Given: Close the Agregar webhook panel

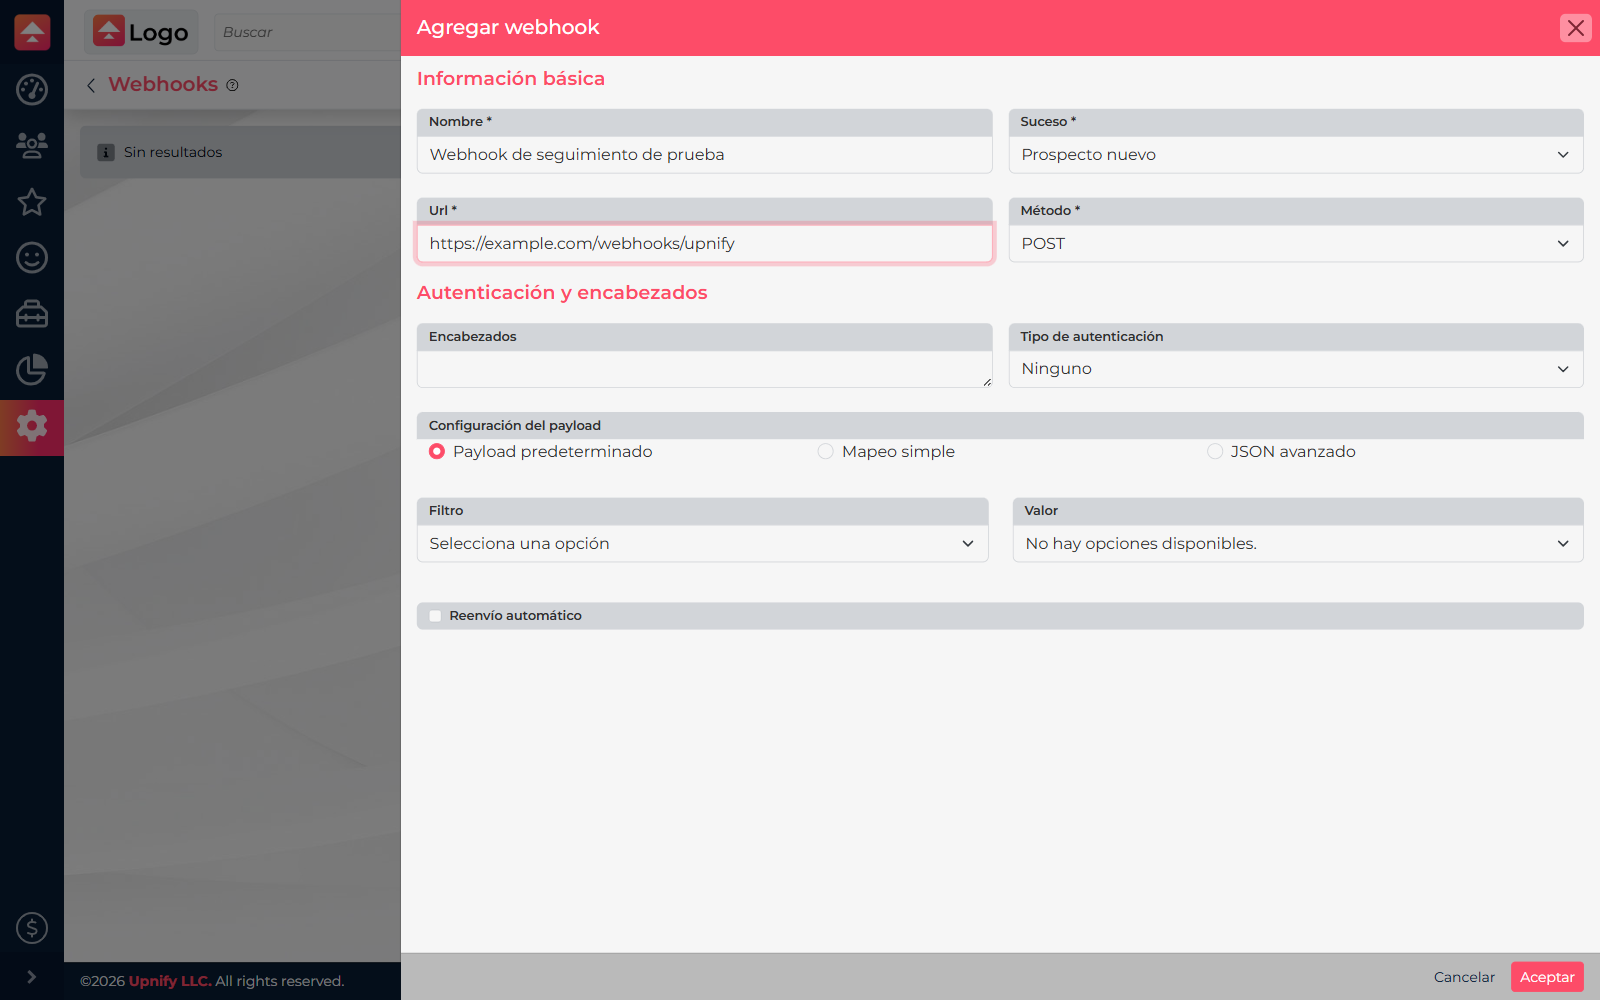Looking at the screenshot, I should [1576, 28].
